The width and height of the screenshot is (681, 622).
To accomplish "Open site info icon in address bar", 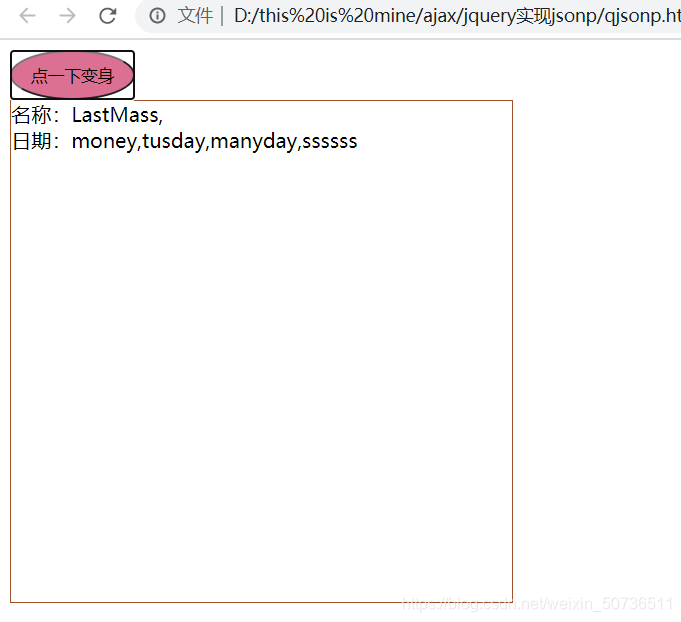I will 157,16.
